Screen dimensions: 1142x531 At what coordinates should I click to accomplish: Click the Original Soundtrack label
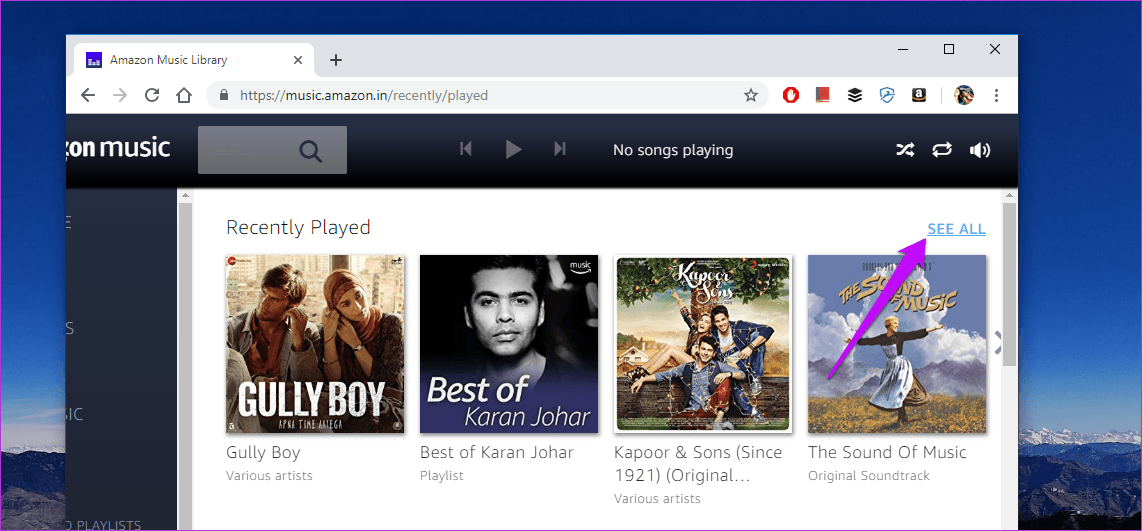pos(869,476)
